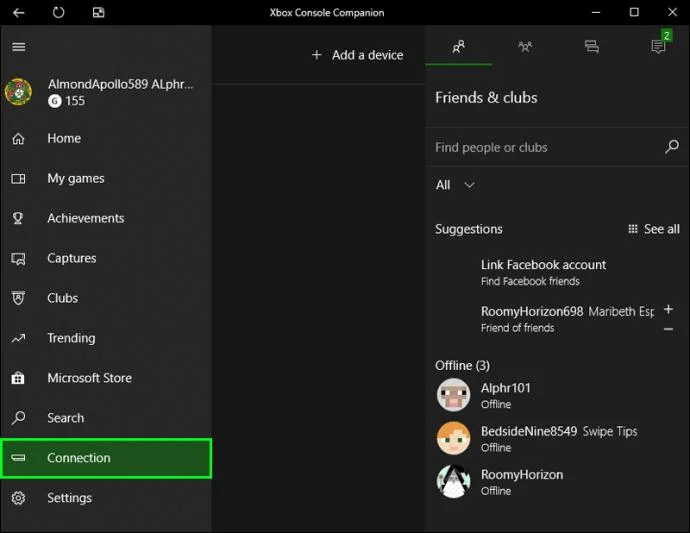Open the AlmondApollo589 profile picture
This screenshot has height=533, width=690.
[x=18, y=92]
